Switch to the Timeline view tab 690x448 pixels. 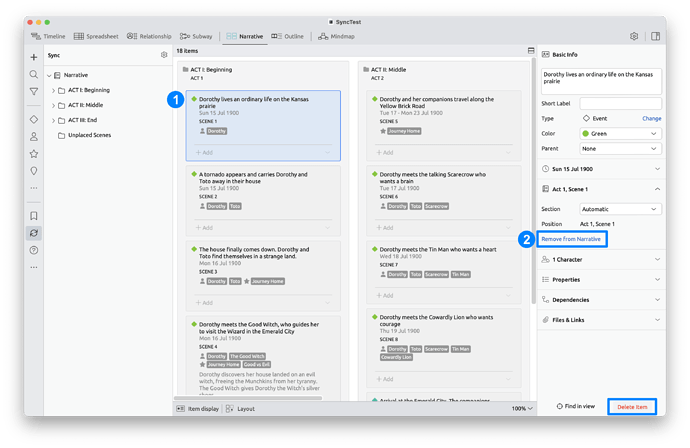pyautogui.click(x=48, y=36)
